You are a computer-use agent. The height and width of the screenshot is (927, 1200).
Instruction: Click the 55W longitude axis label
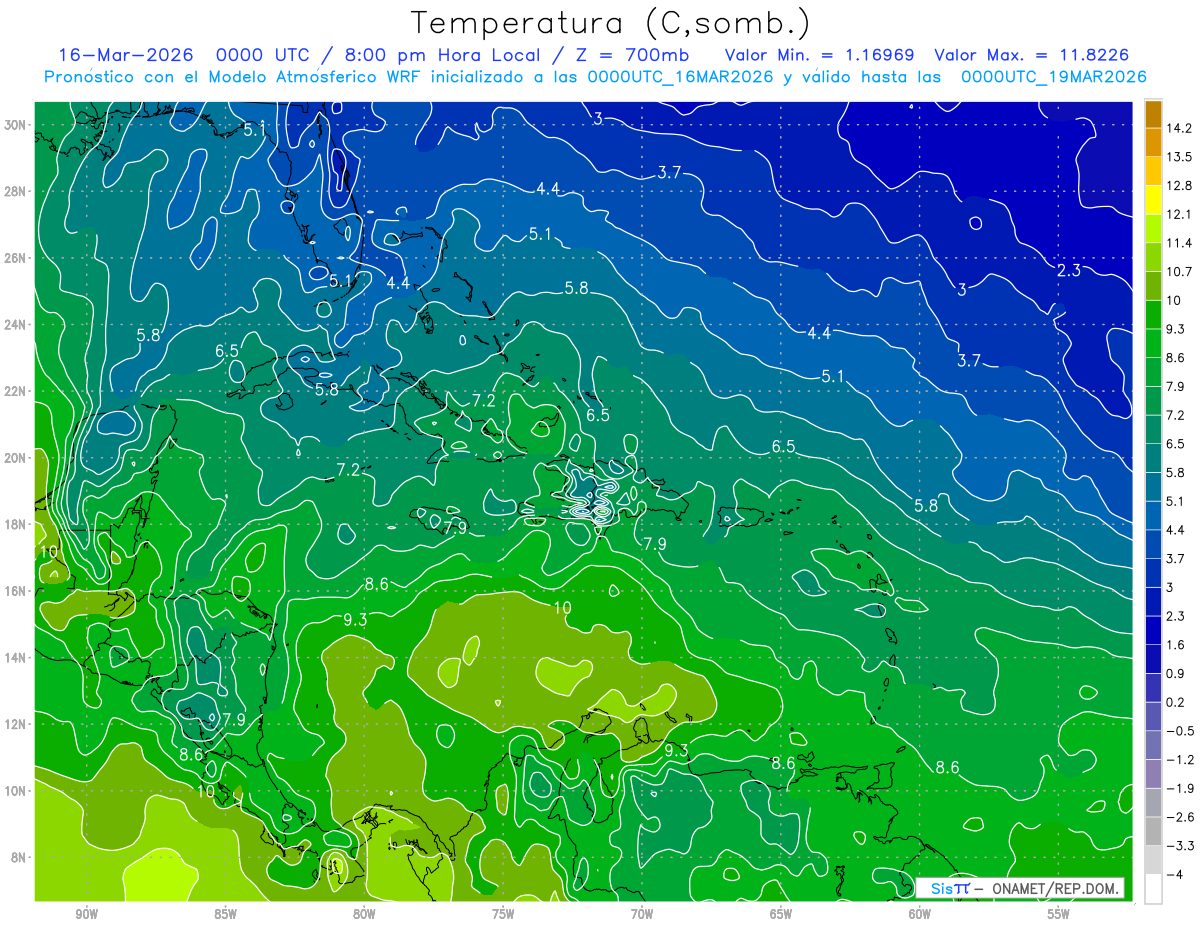pos(1058,914)
